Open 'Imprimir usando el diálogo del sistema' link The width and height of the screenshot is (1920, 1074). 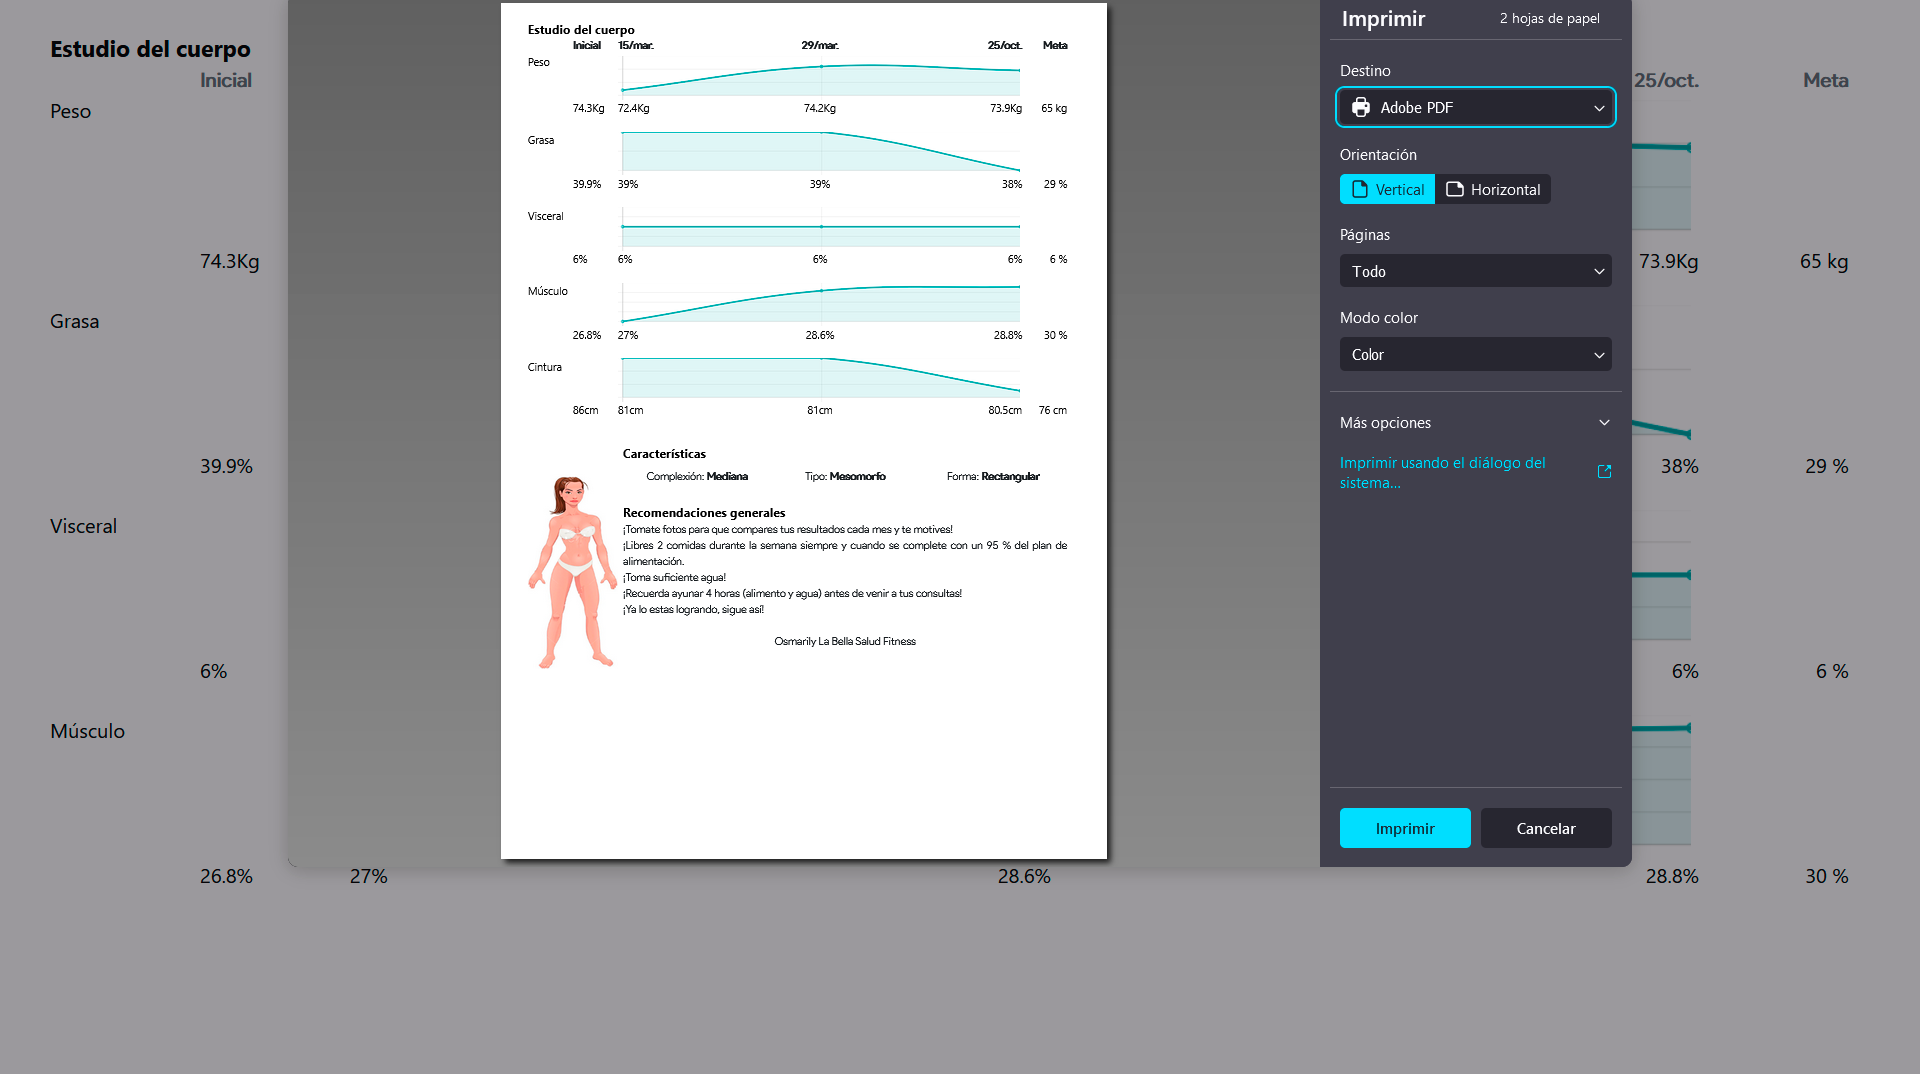click(1442, 472)
